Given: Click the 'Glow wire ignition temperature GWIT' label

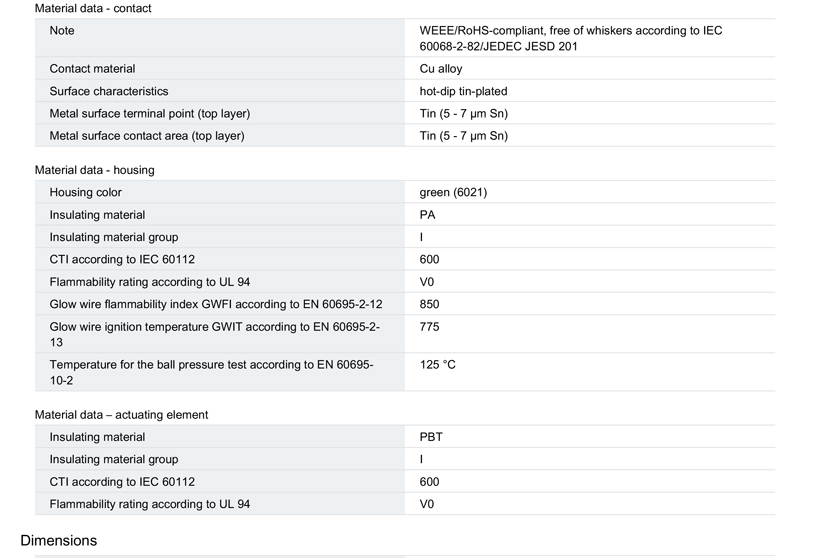Looking at the screenshot, I should click(215, 334).
